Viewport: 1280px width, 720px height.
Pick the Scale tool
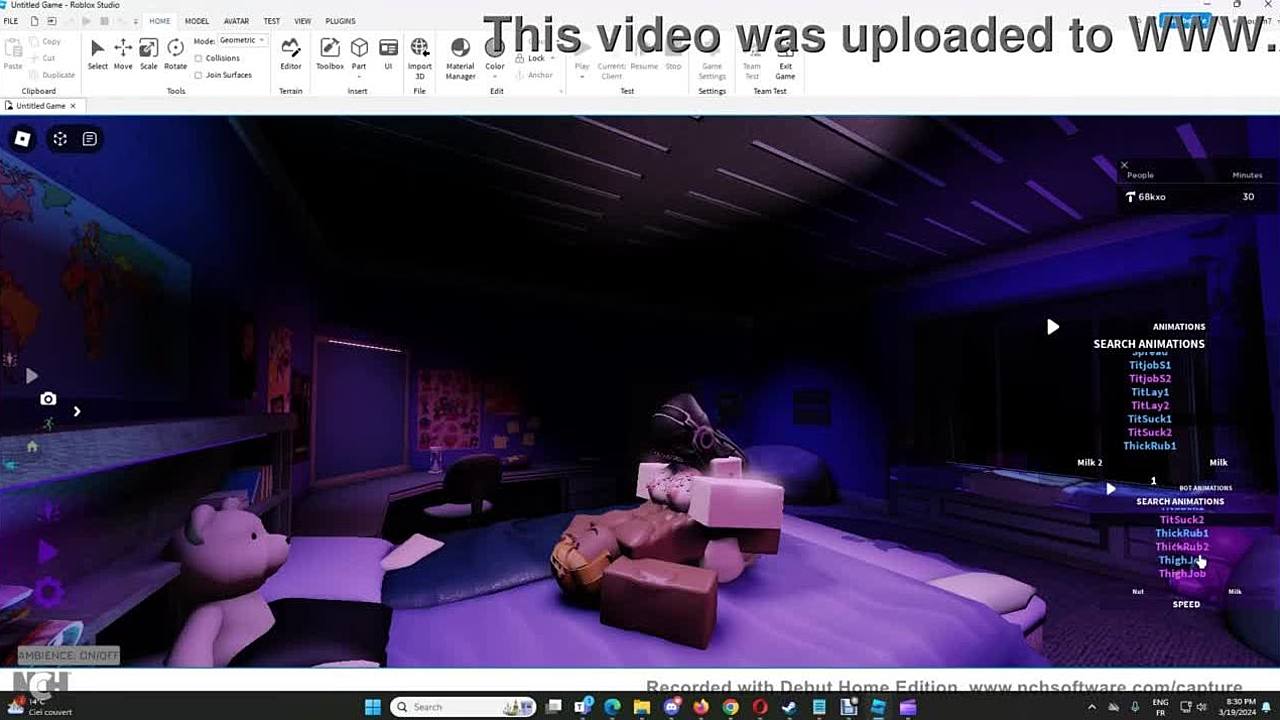[148, 53]
